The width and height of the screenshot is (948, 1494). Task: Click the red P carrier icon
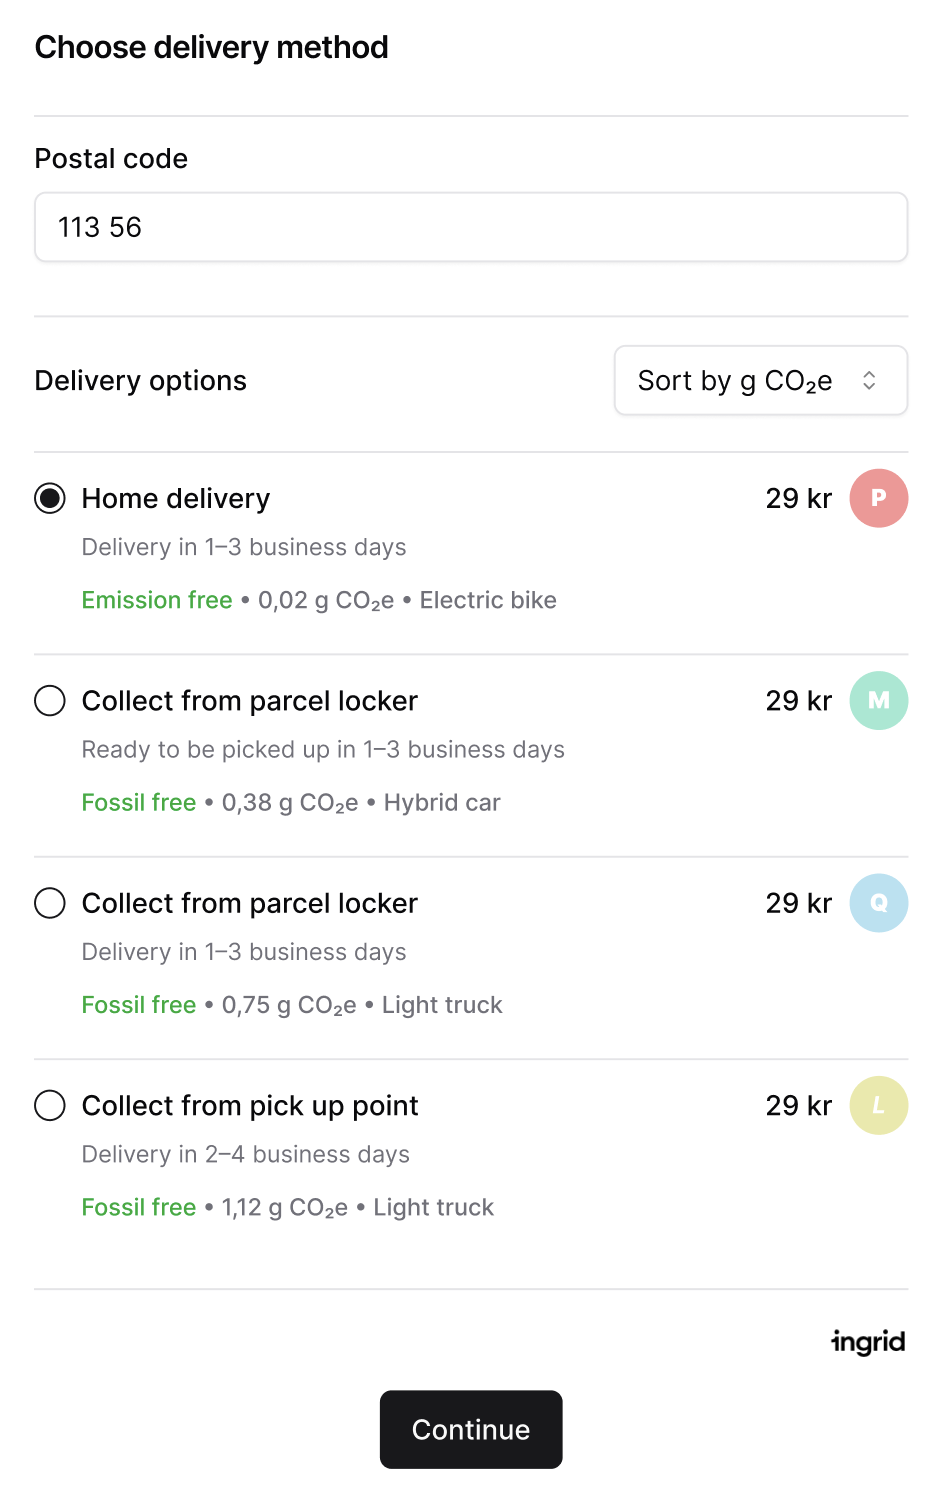click(878, 498)
